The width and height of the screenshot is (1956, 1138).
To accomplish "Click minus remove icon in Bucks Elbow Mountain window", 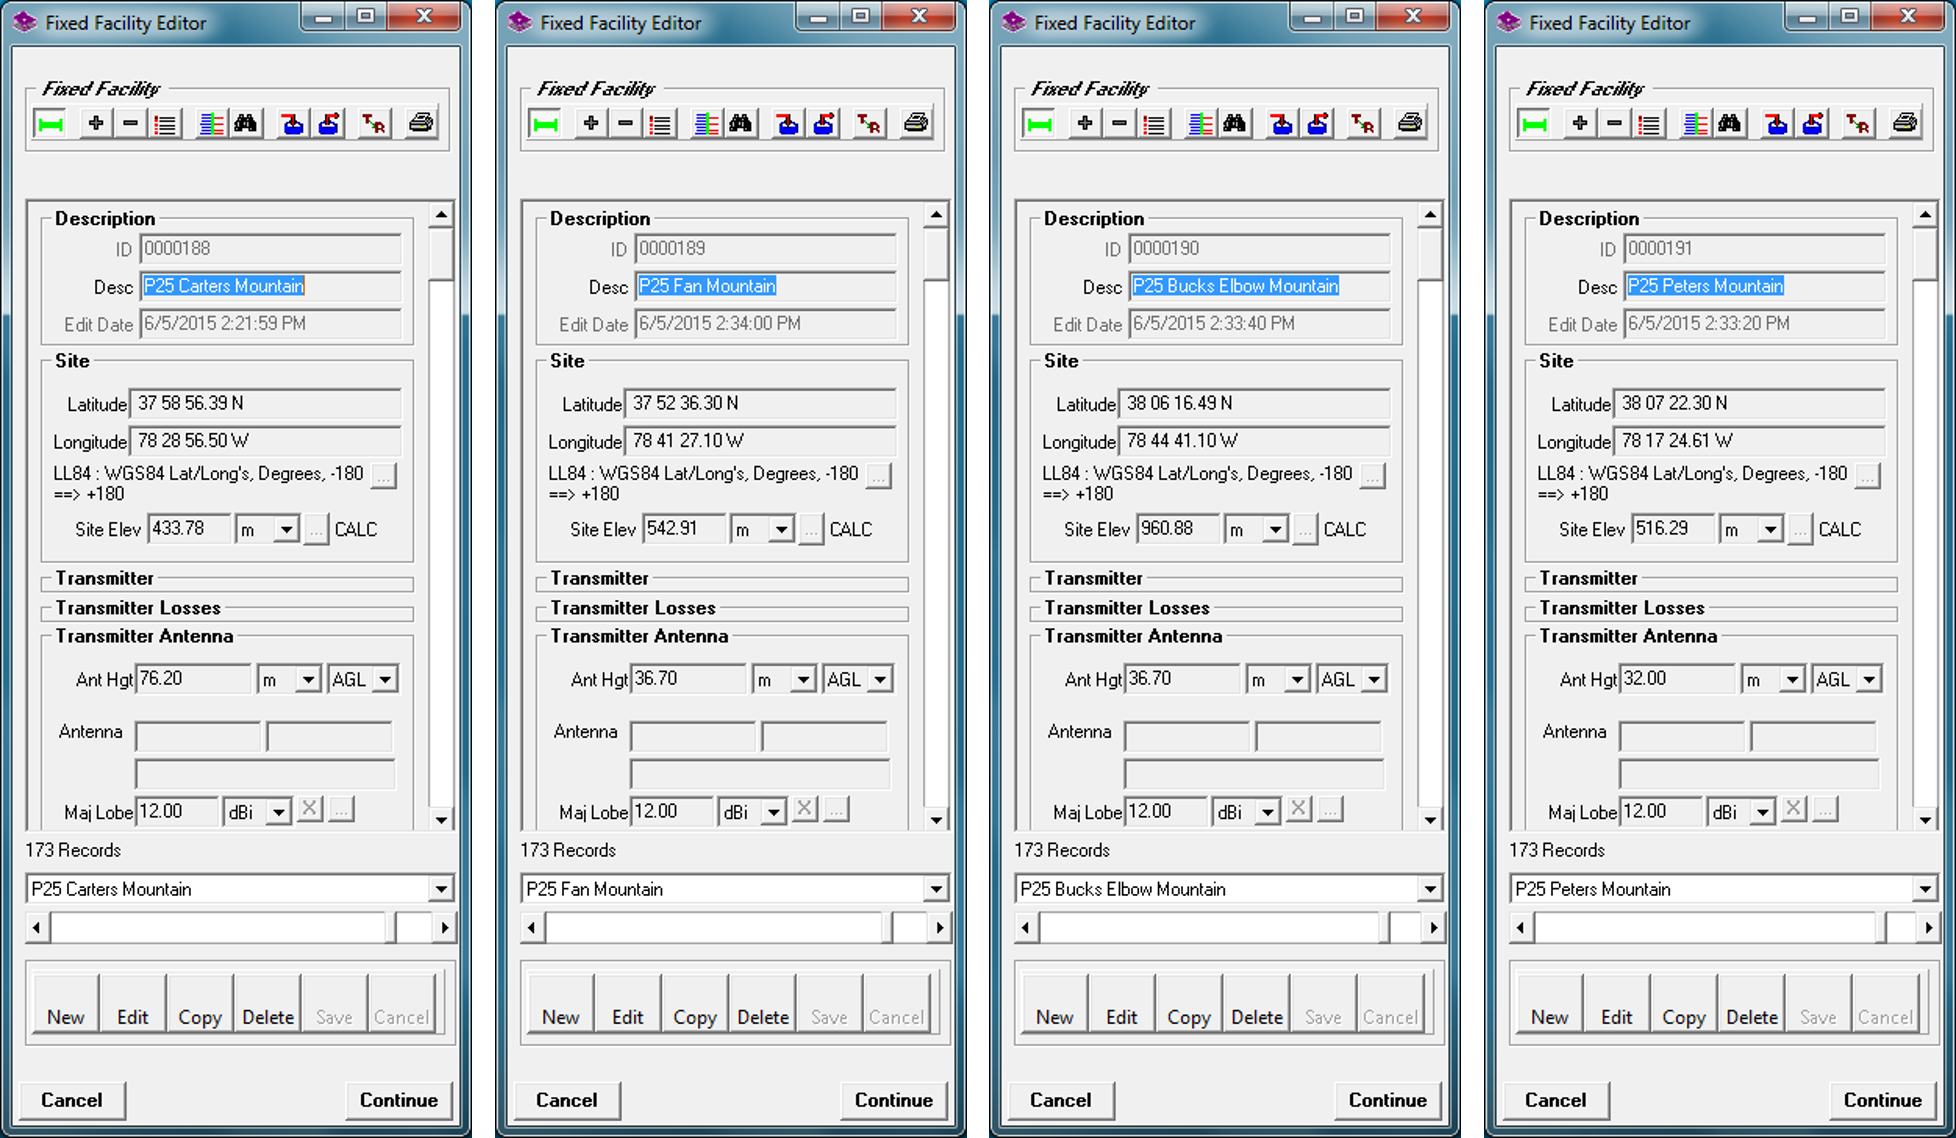I will (1119, 124).
